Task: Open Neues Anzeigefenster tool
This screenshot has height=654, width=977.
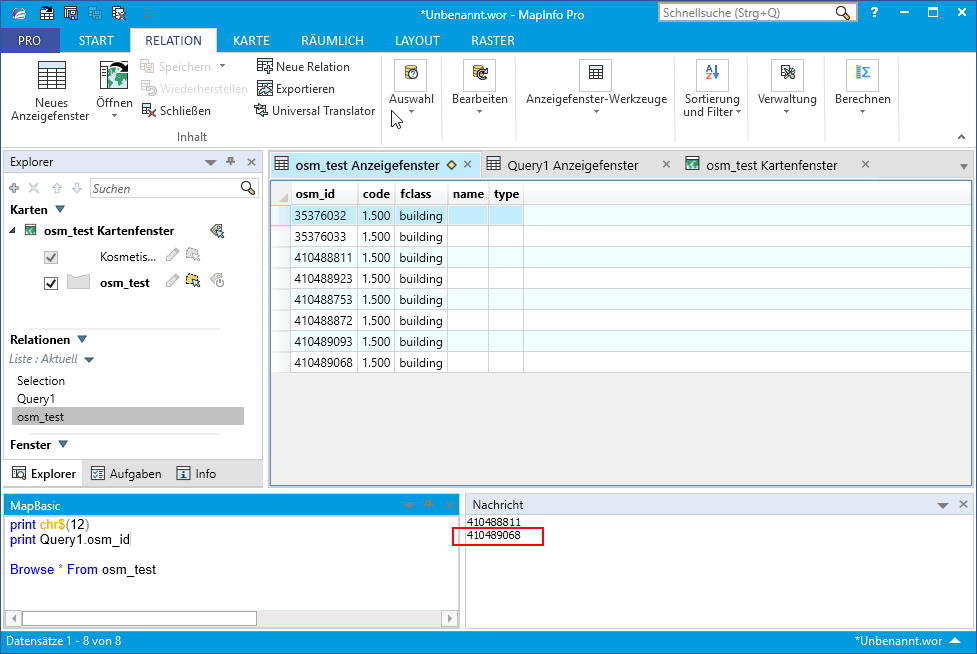Action: (x=51, y=91)
